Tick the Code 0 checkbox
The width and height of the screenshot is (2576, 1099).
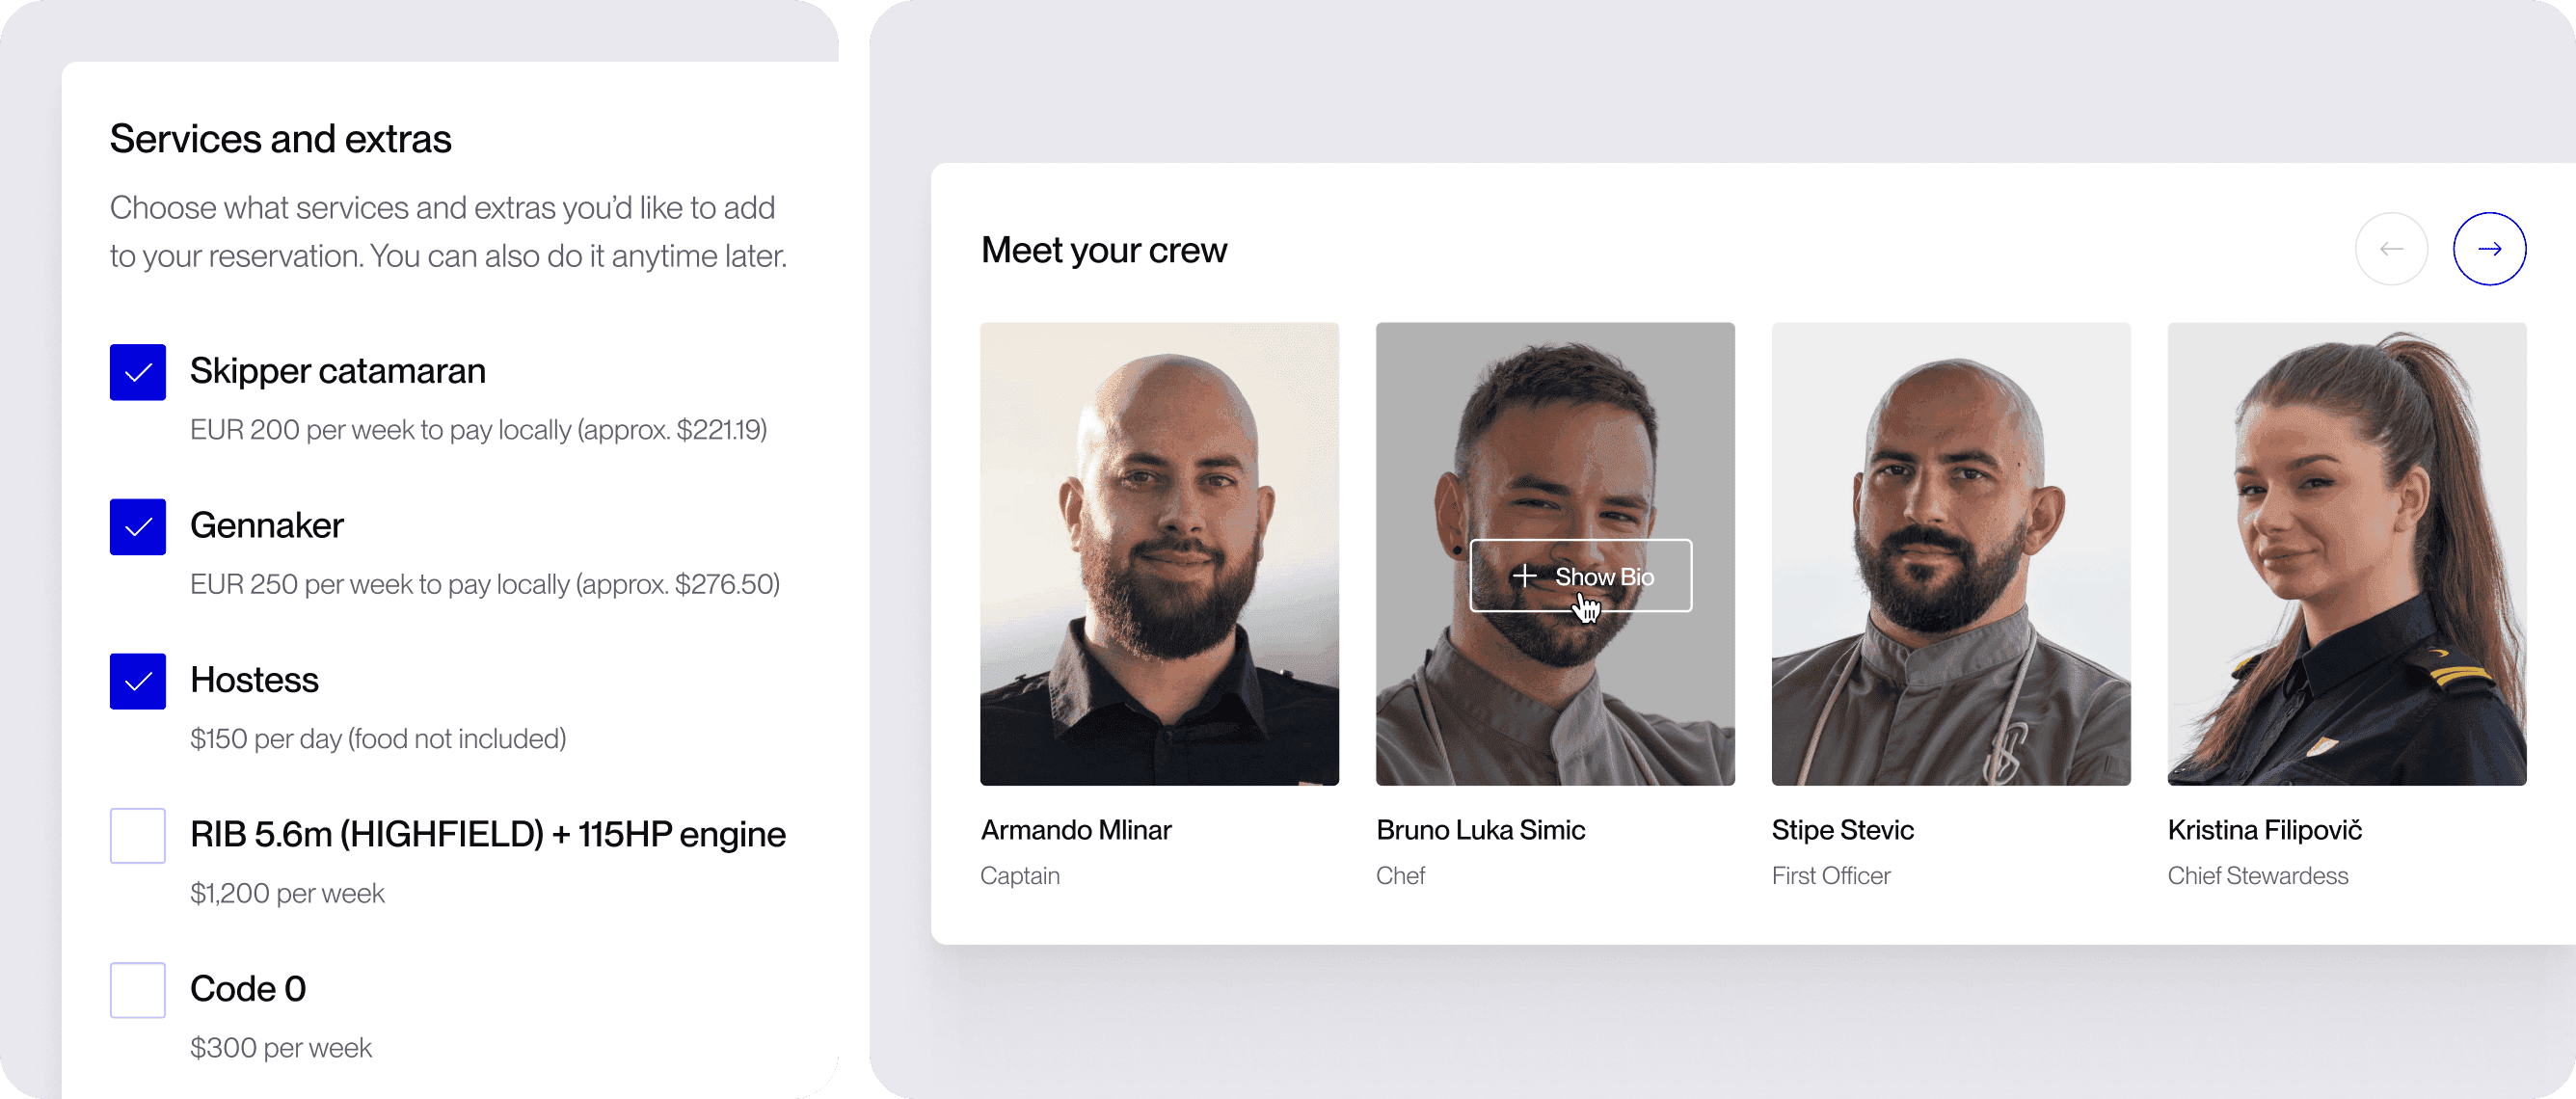pyautogui.click(x=138, y=990)
